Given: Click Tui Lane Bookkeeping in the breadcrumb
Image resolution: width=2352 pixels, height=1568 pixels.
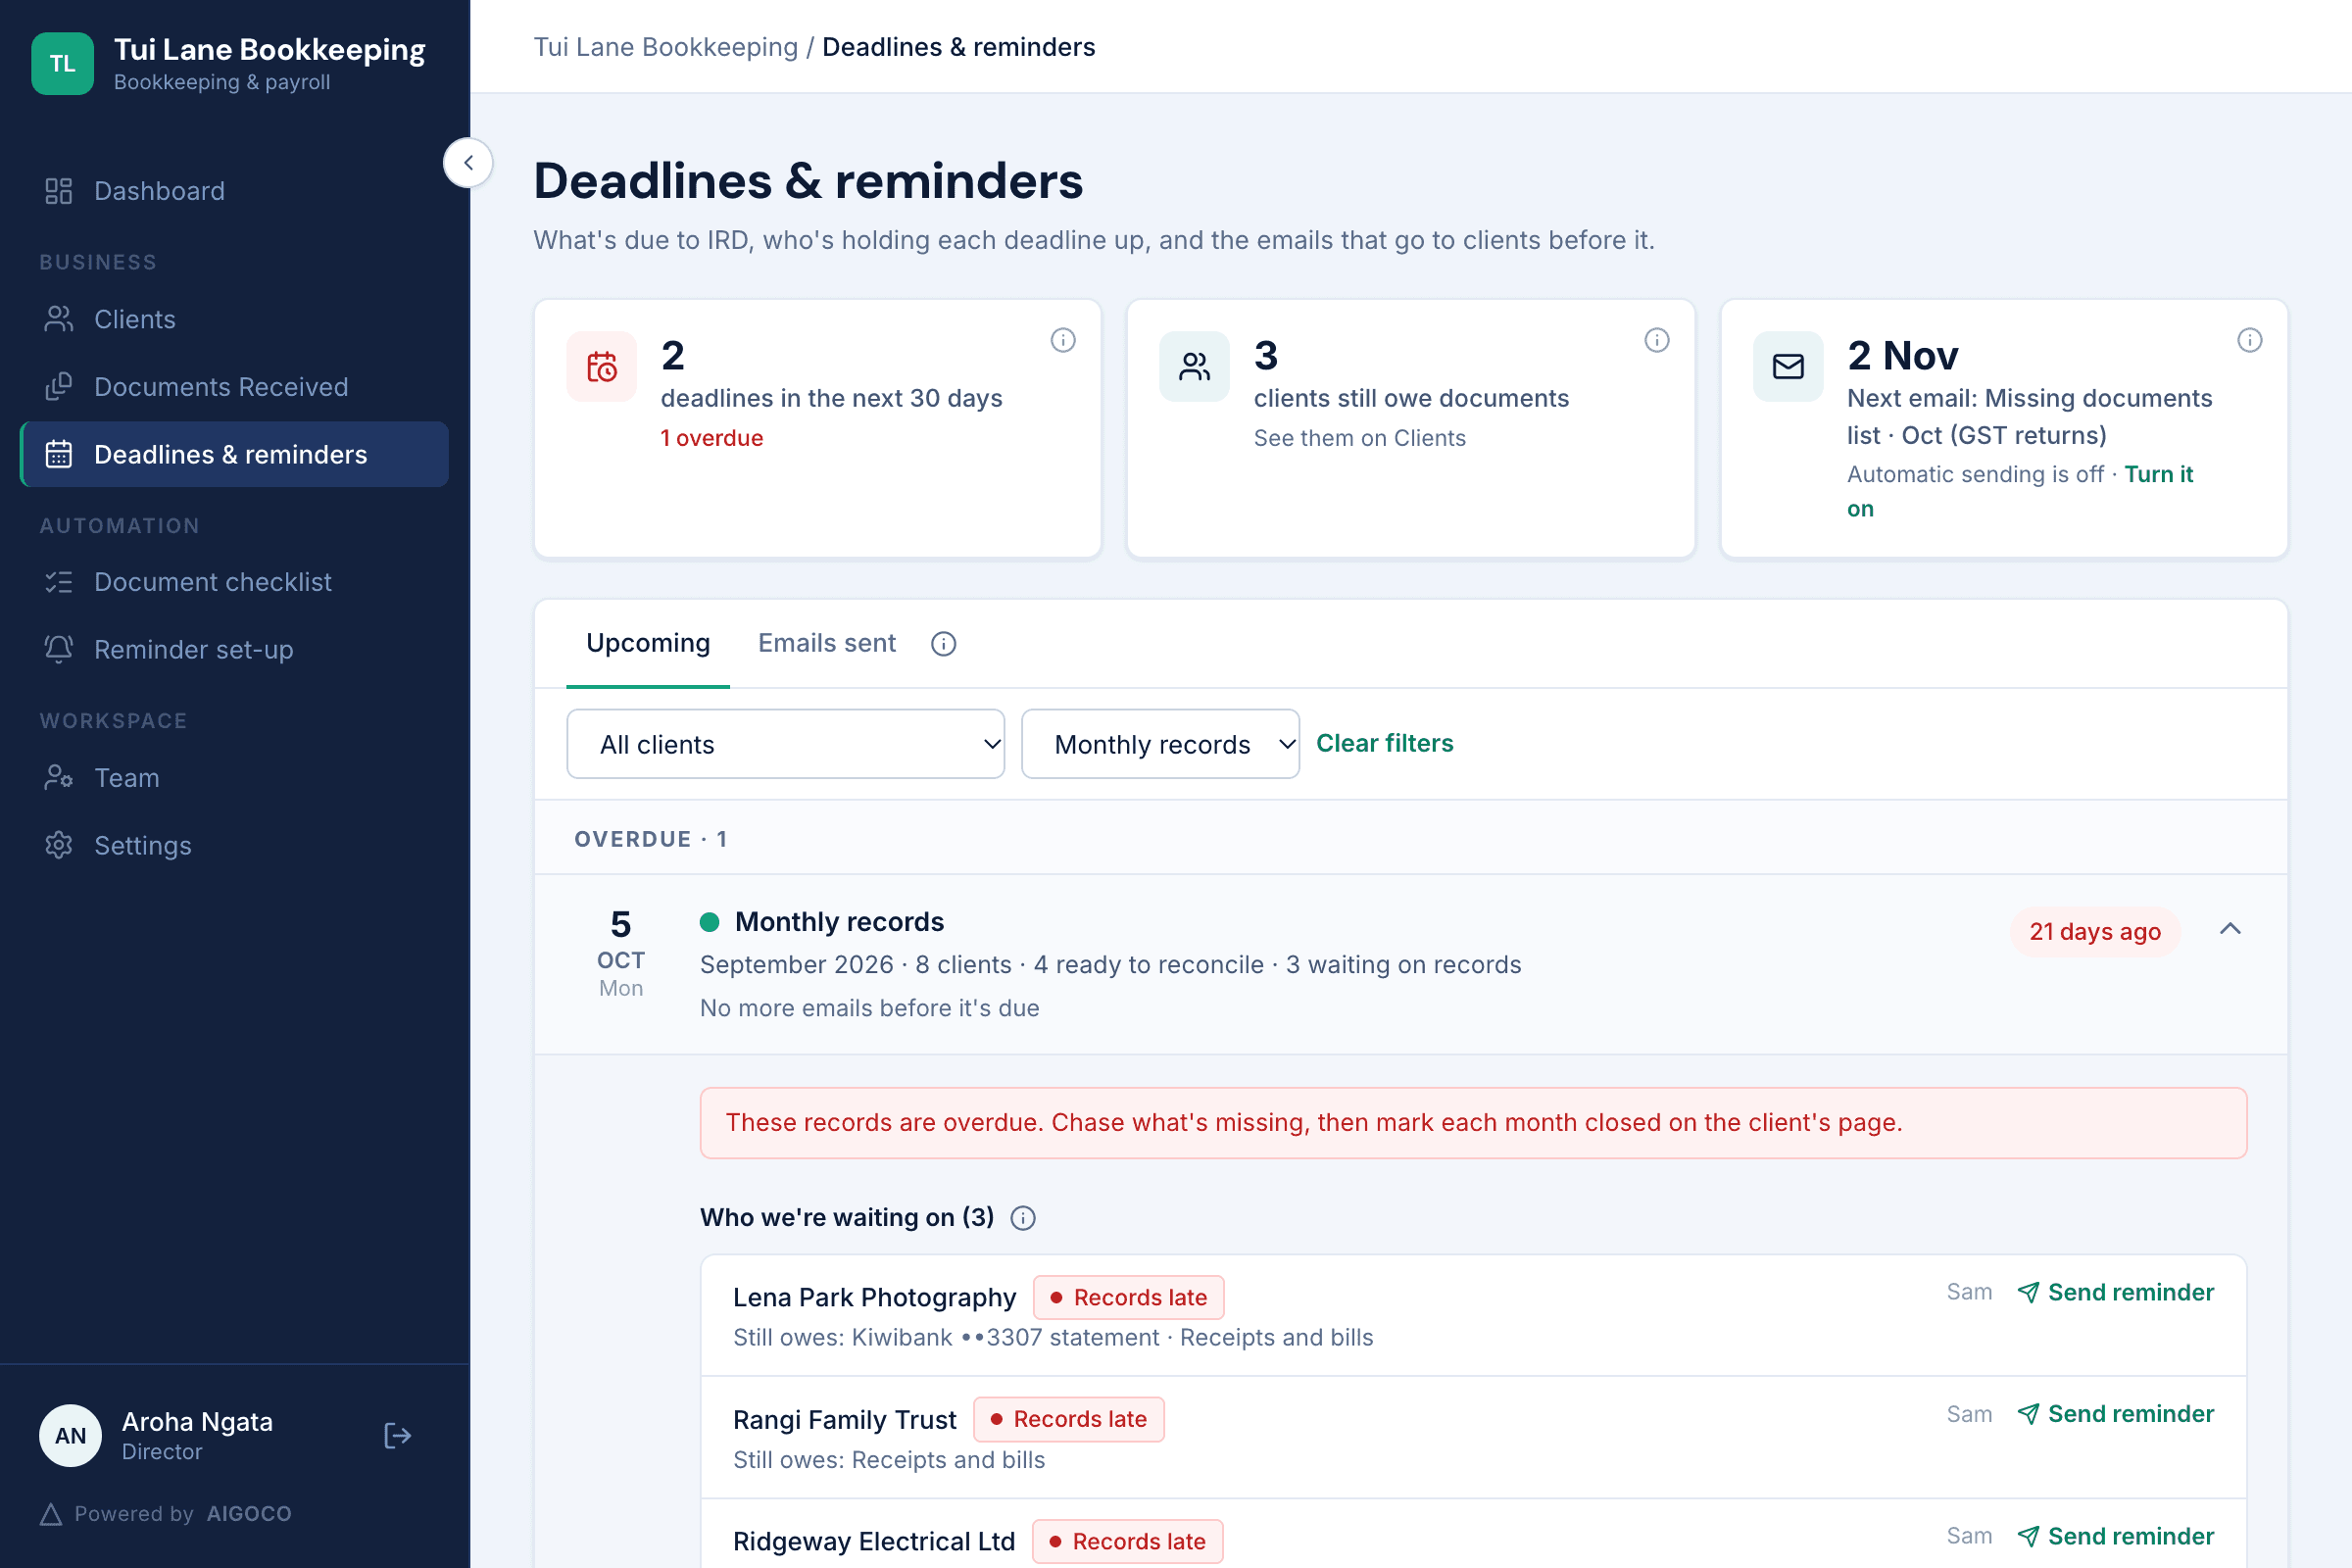Looking at the screenshot, I should pyautogui.click(x=666, y=47).
